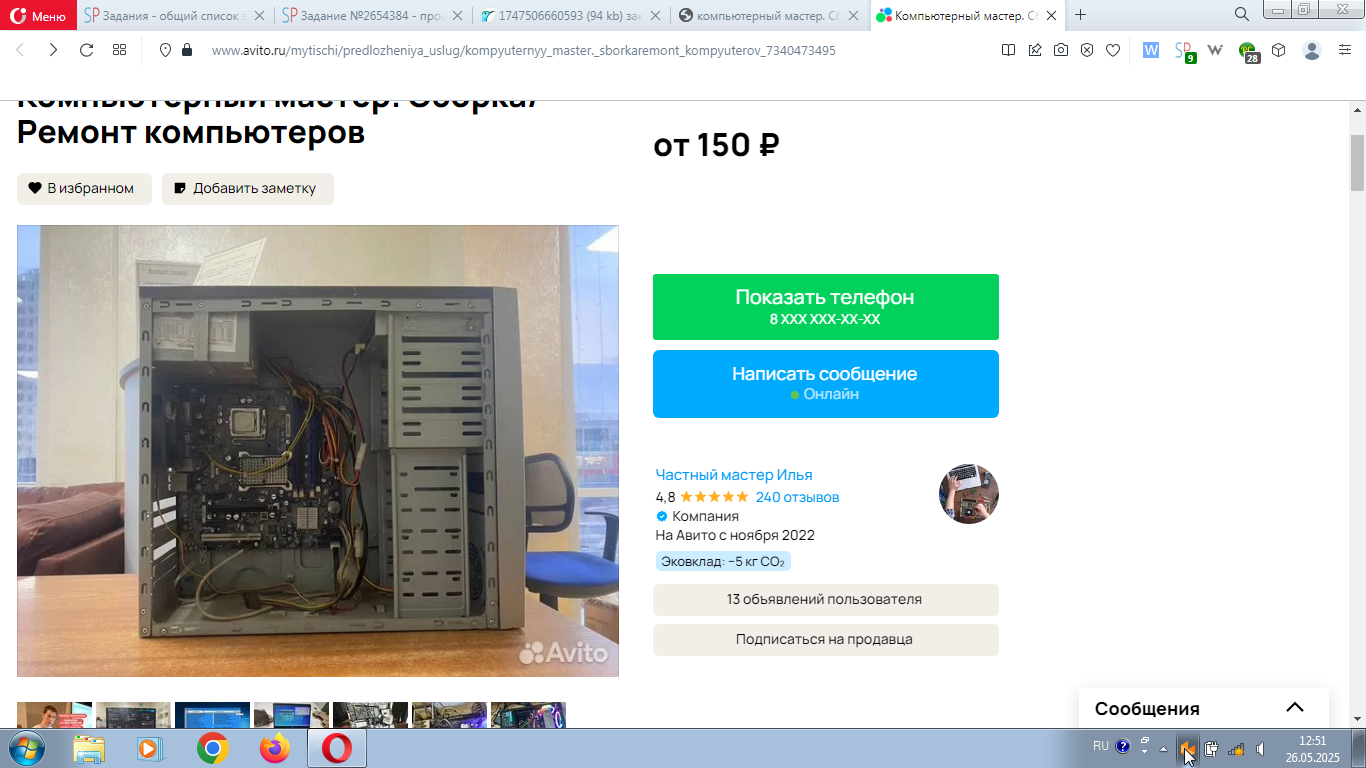The height and width of the screenshot is (768, 1366).
Task: Click the Показать телефон button
Action: point(826,307)
